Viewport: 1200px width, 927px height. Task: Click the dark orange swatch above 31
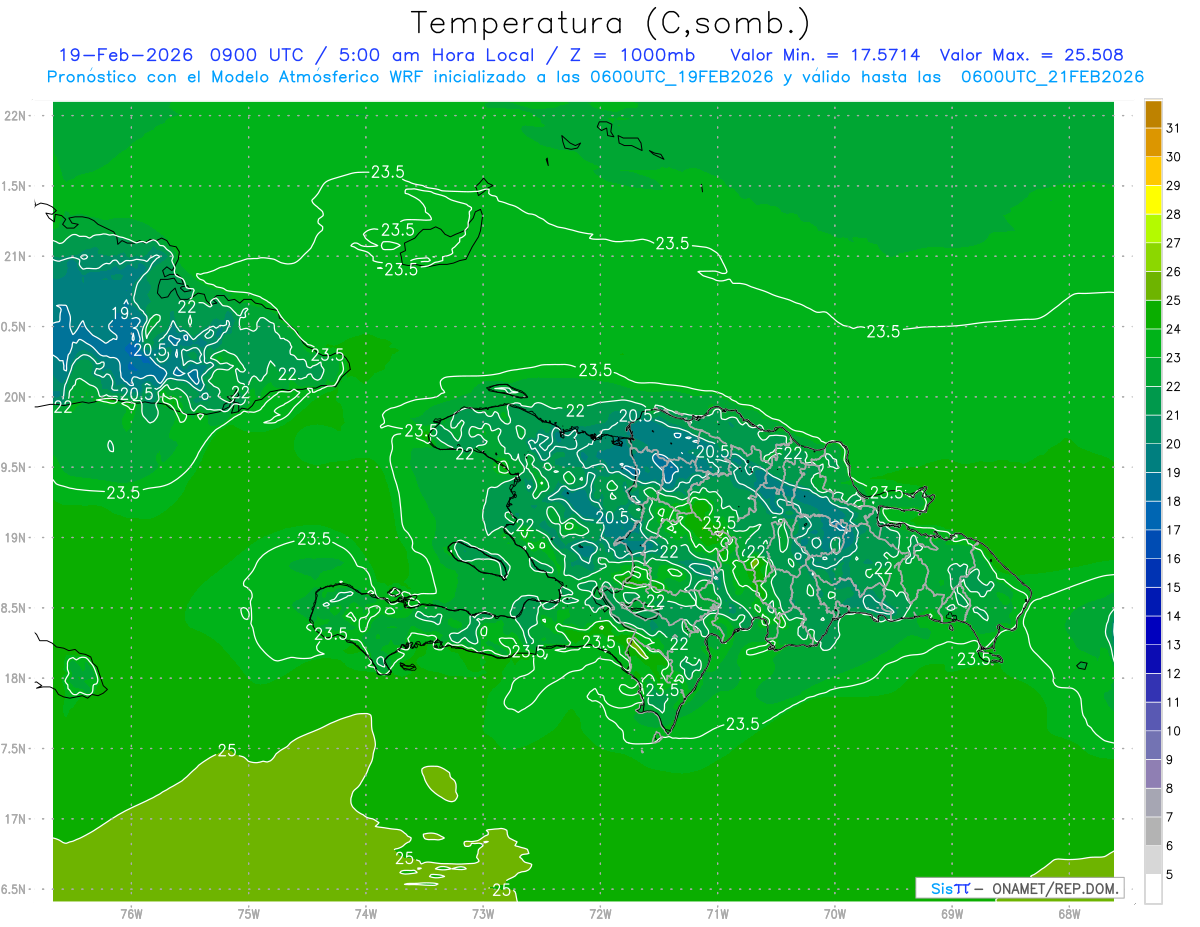pyautogui.click(x=1153, y=114)
